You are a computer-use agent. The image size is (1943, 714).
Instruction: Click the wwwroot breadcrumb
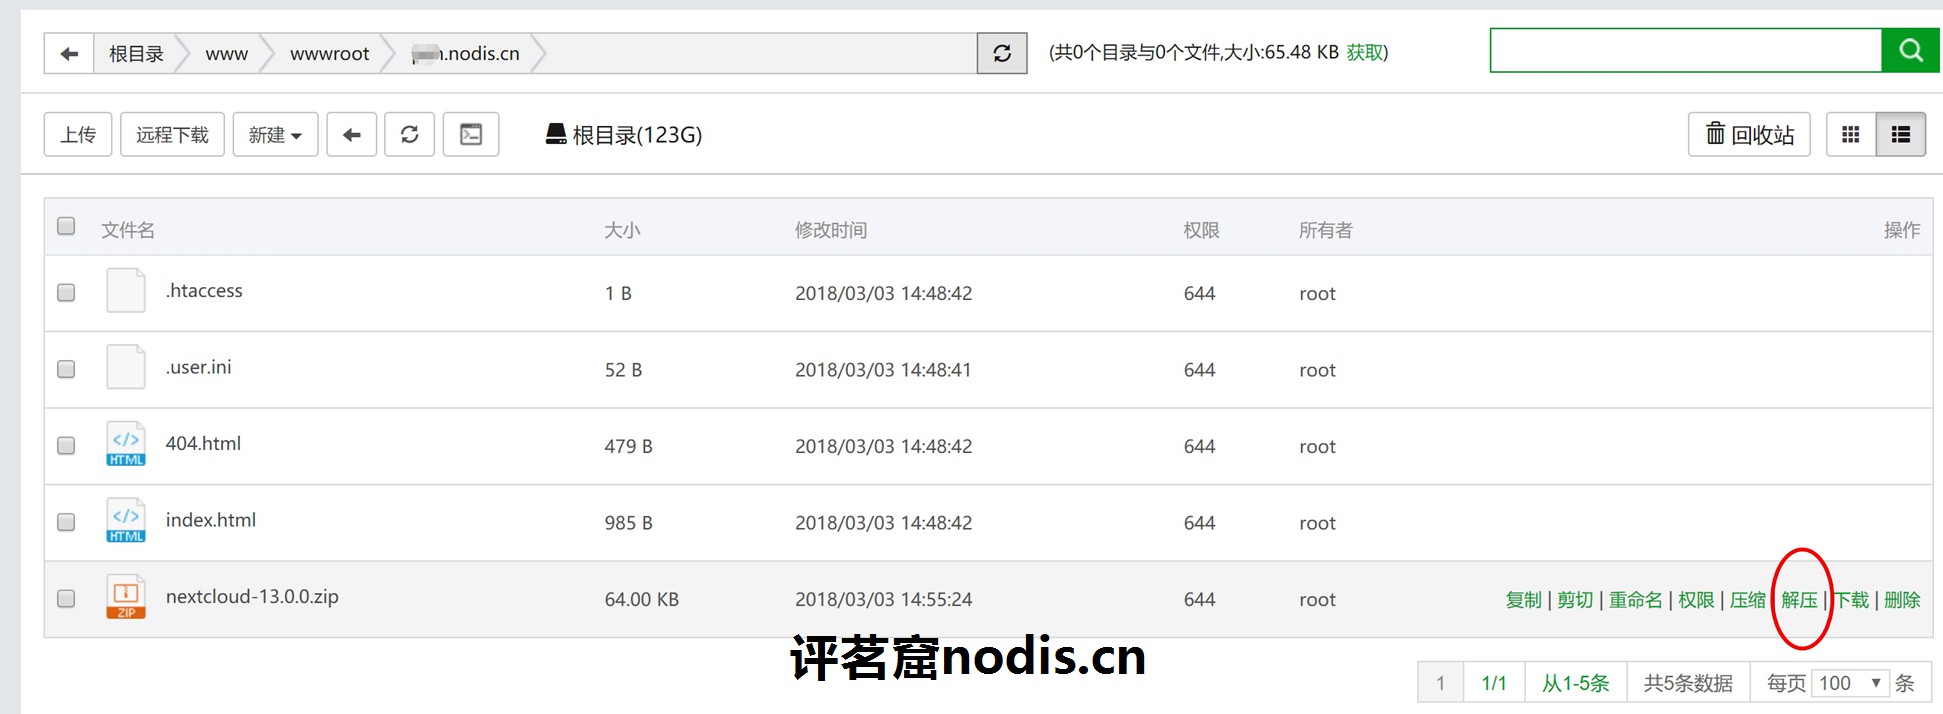point(330,54)
